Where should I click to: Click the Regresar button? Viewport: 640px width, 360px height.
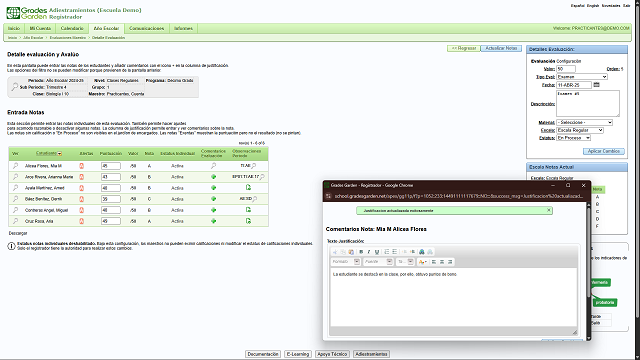464,48
